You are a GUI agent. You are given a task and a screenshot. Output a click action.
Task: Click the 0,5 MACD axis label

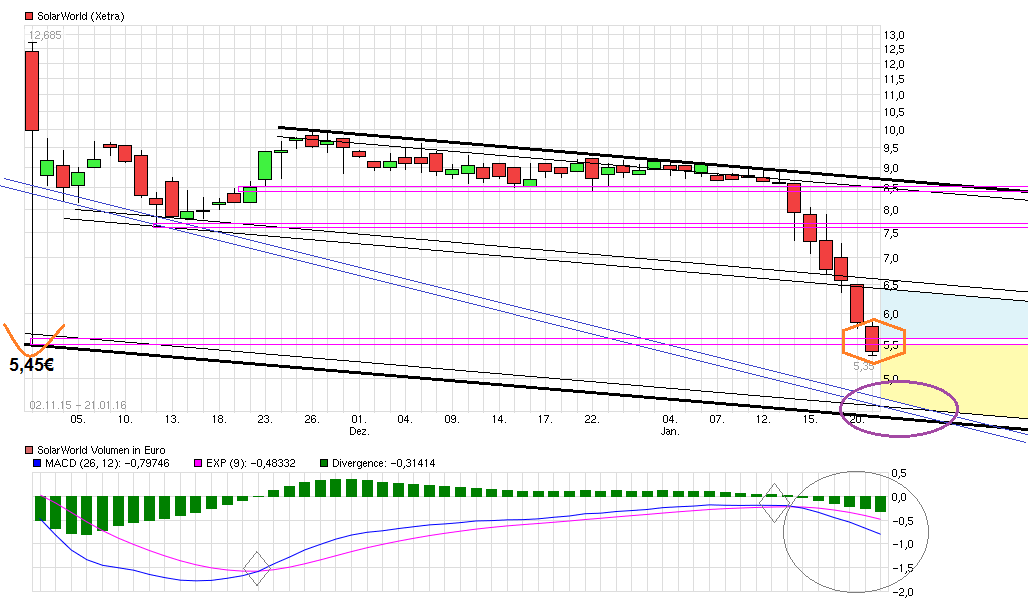coord(899,474)
